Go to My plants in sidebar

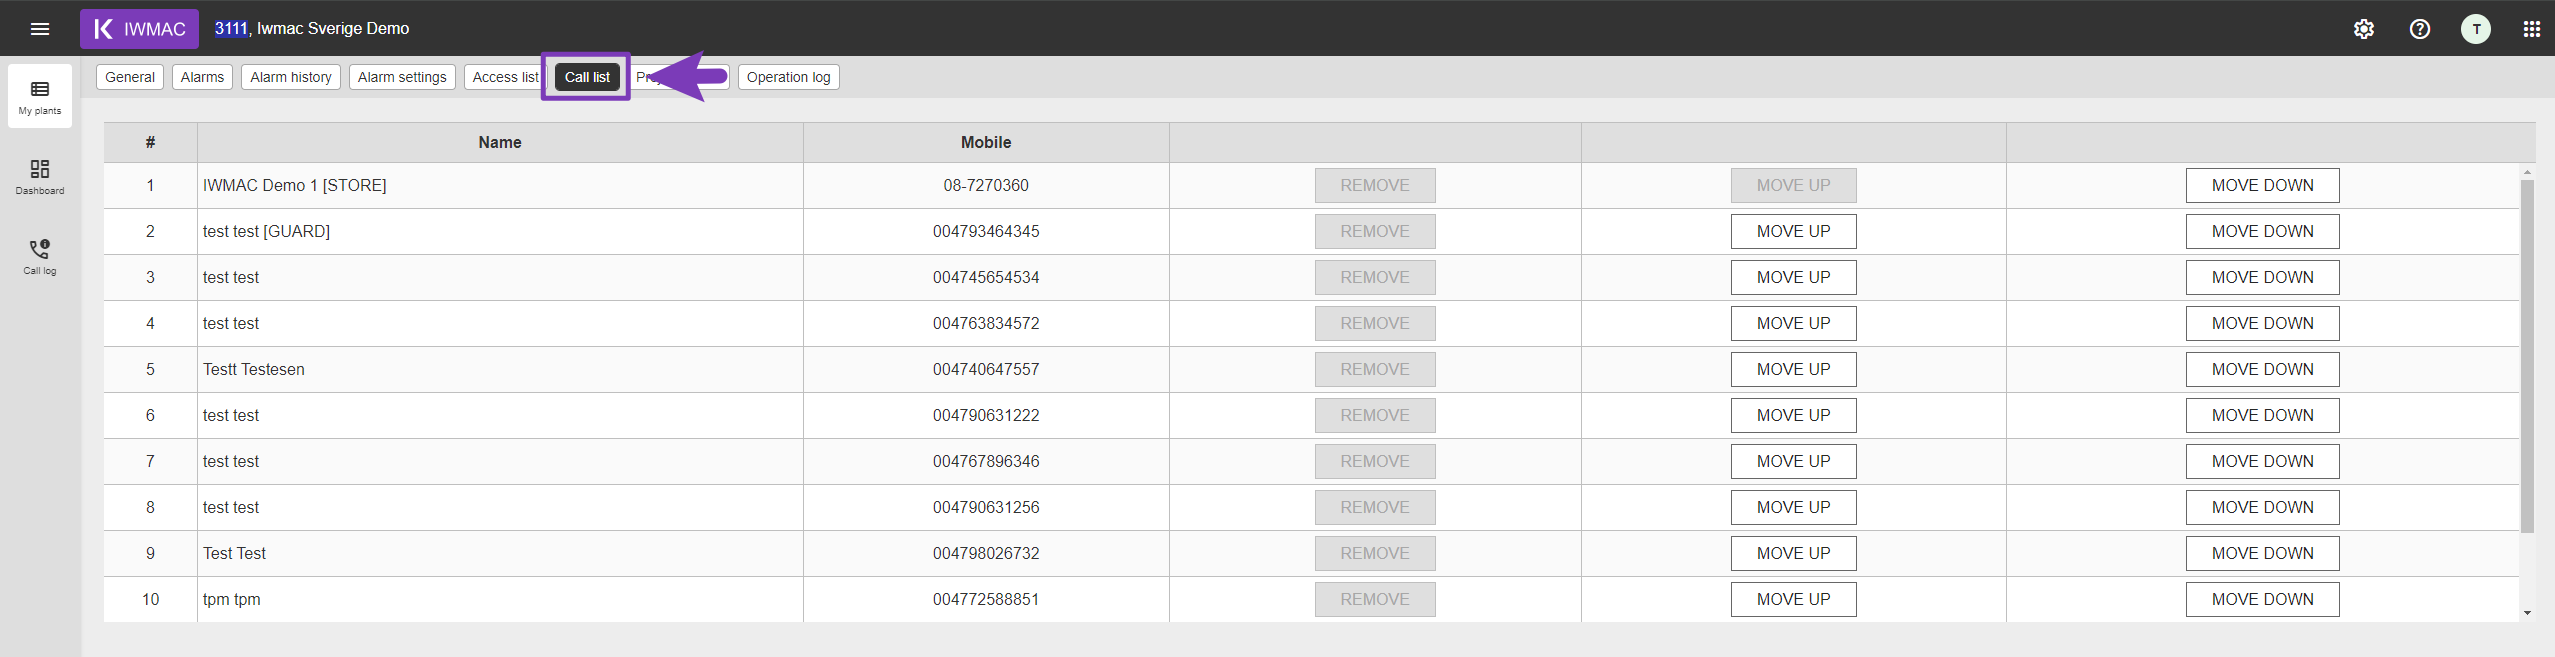point(40,96)
